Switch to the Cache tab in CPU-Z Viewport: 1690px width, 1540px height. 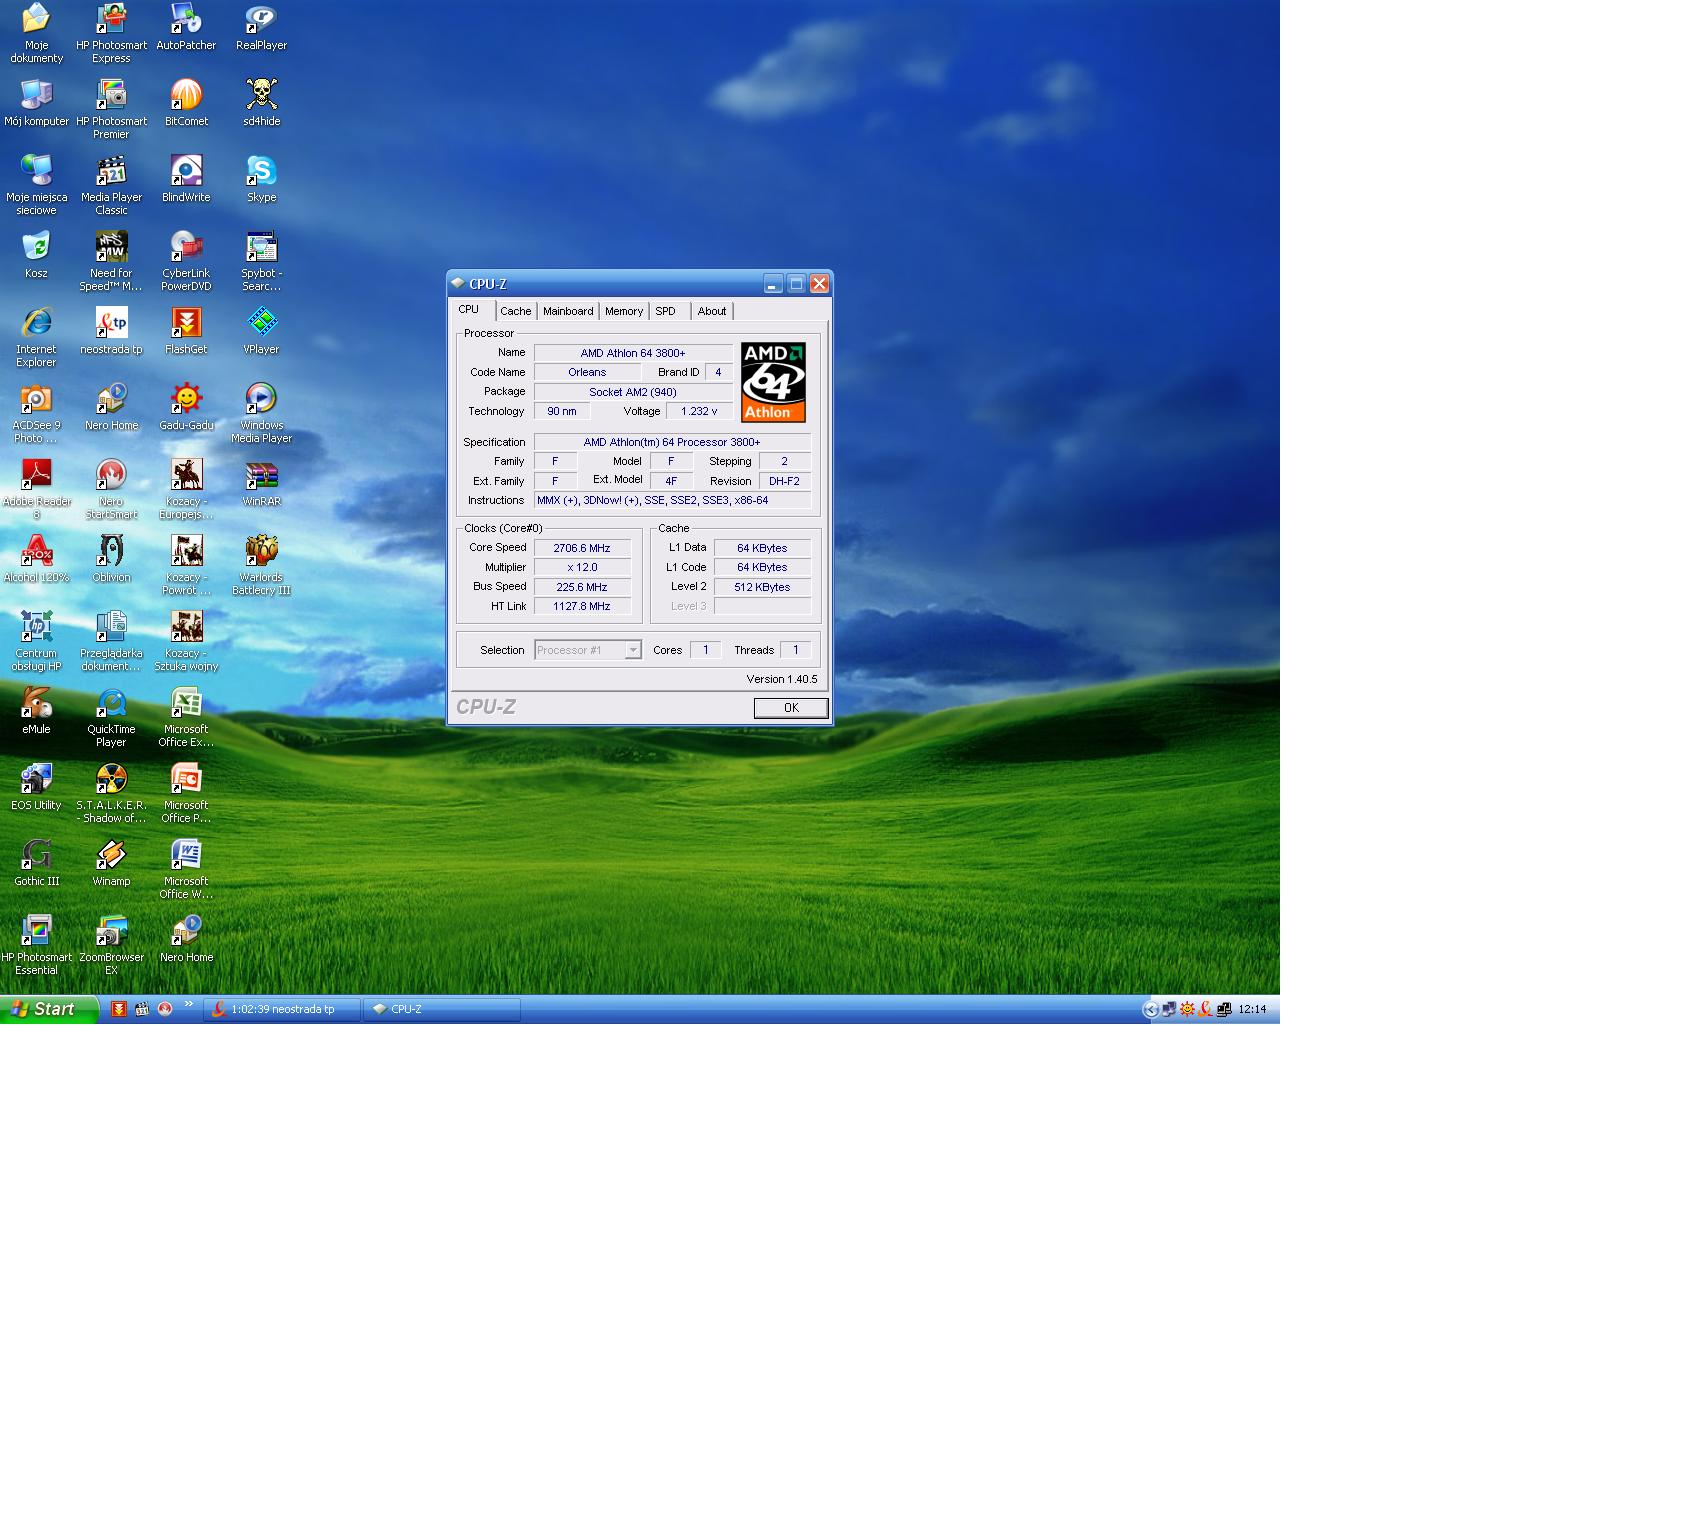click(516, 311)
